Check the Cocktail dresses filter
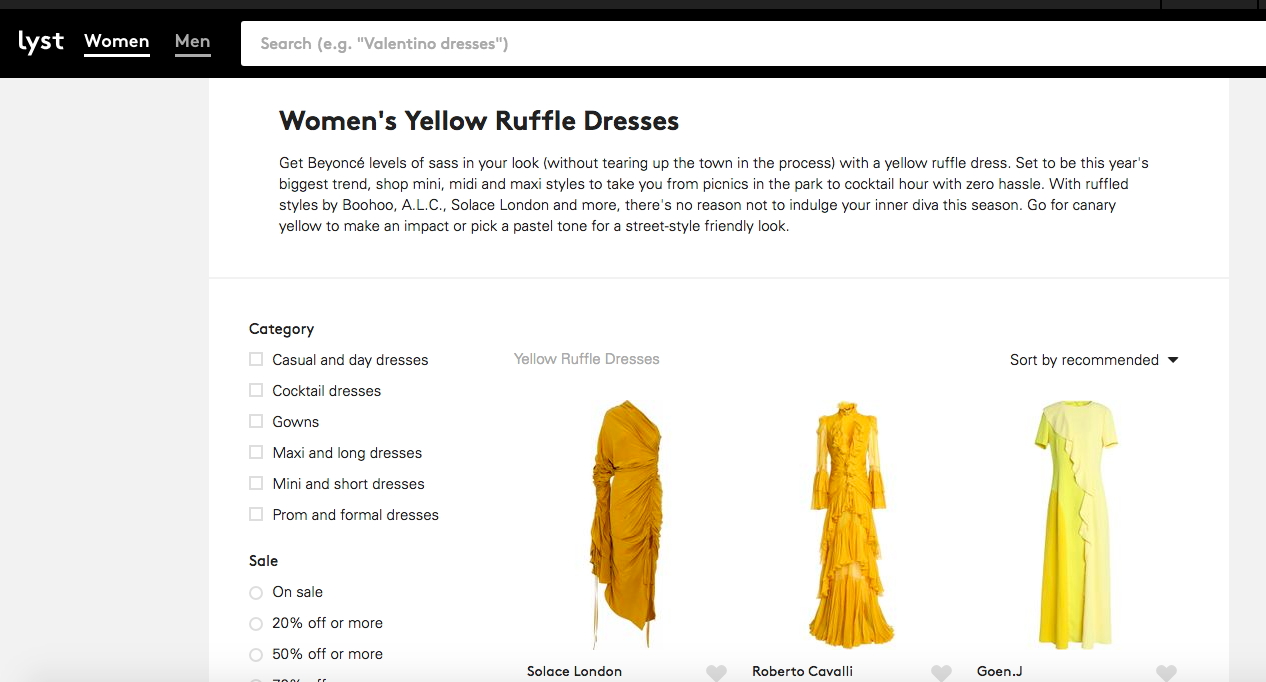The height and width of the screenshot is (682, 1266). pyautogui.click(x=256, y=390)
